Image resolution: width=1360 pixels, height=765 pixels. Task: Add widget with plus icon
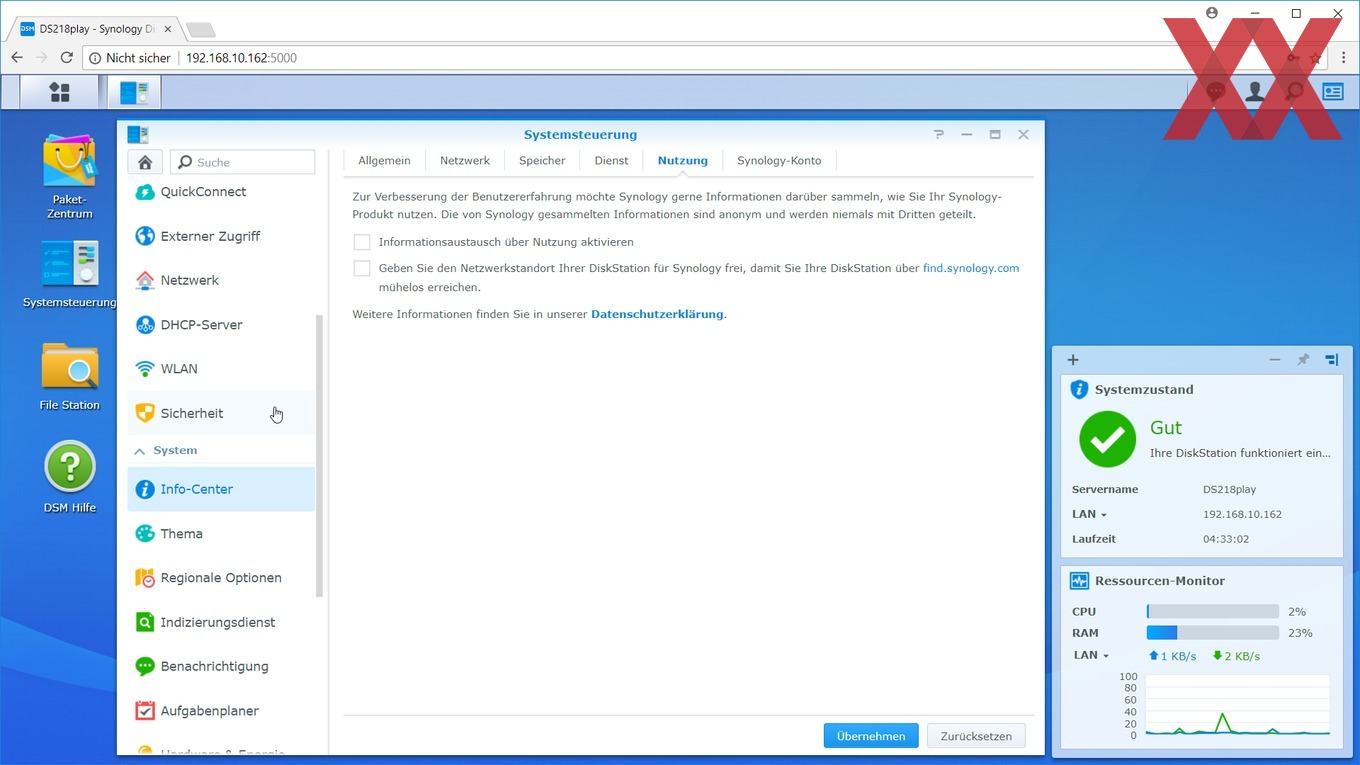[1073, 360]
